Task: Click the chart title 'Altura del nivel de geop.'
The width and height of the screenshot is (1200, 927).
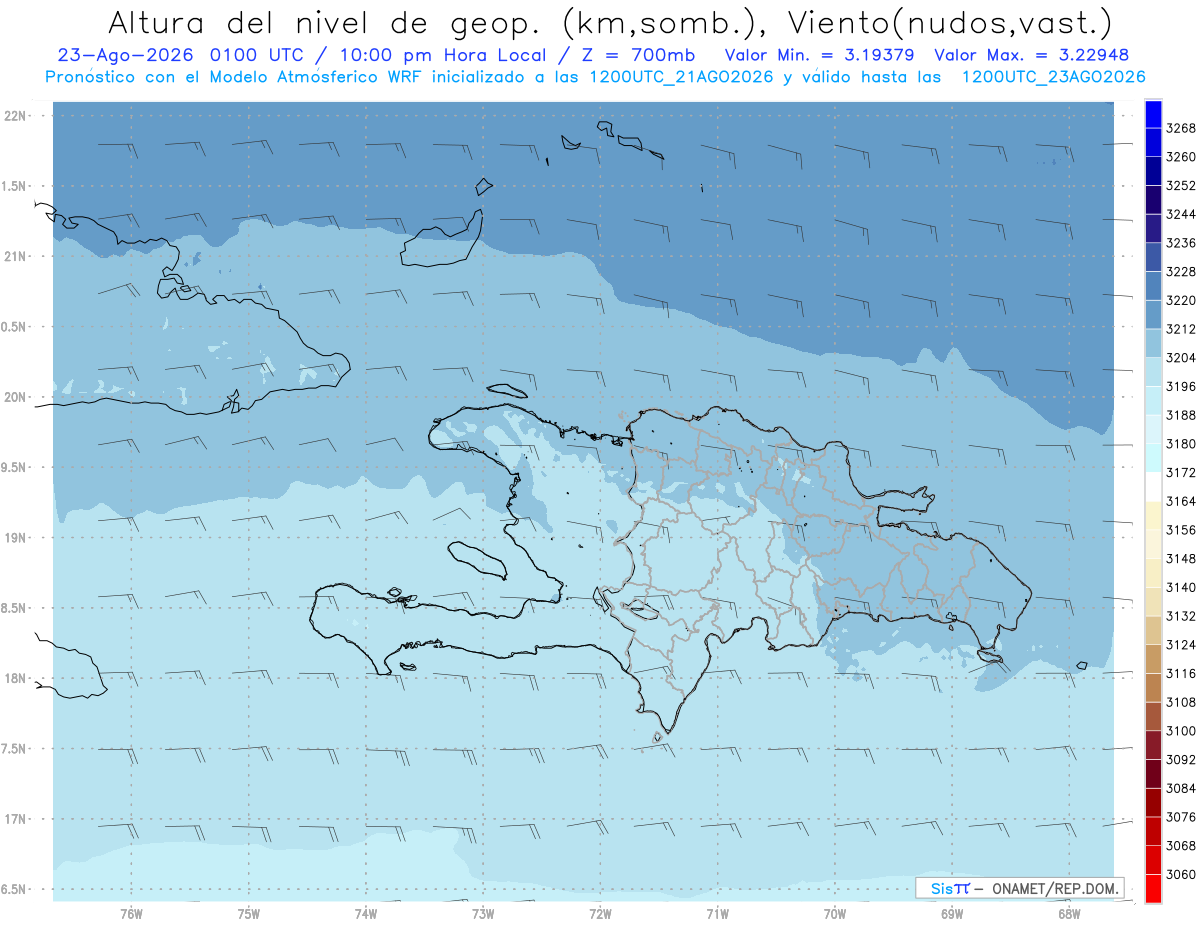Action: click(327, 22)
